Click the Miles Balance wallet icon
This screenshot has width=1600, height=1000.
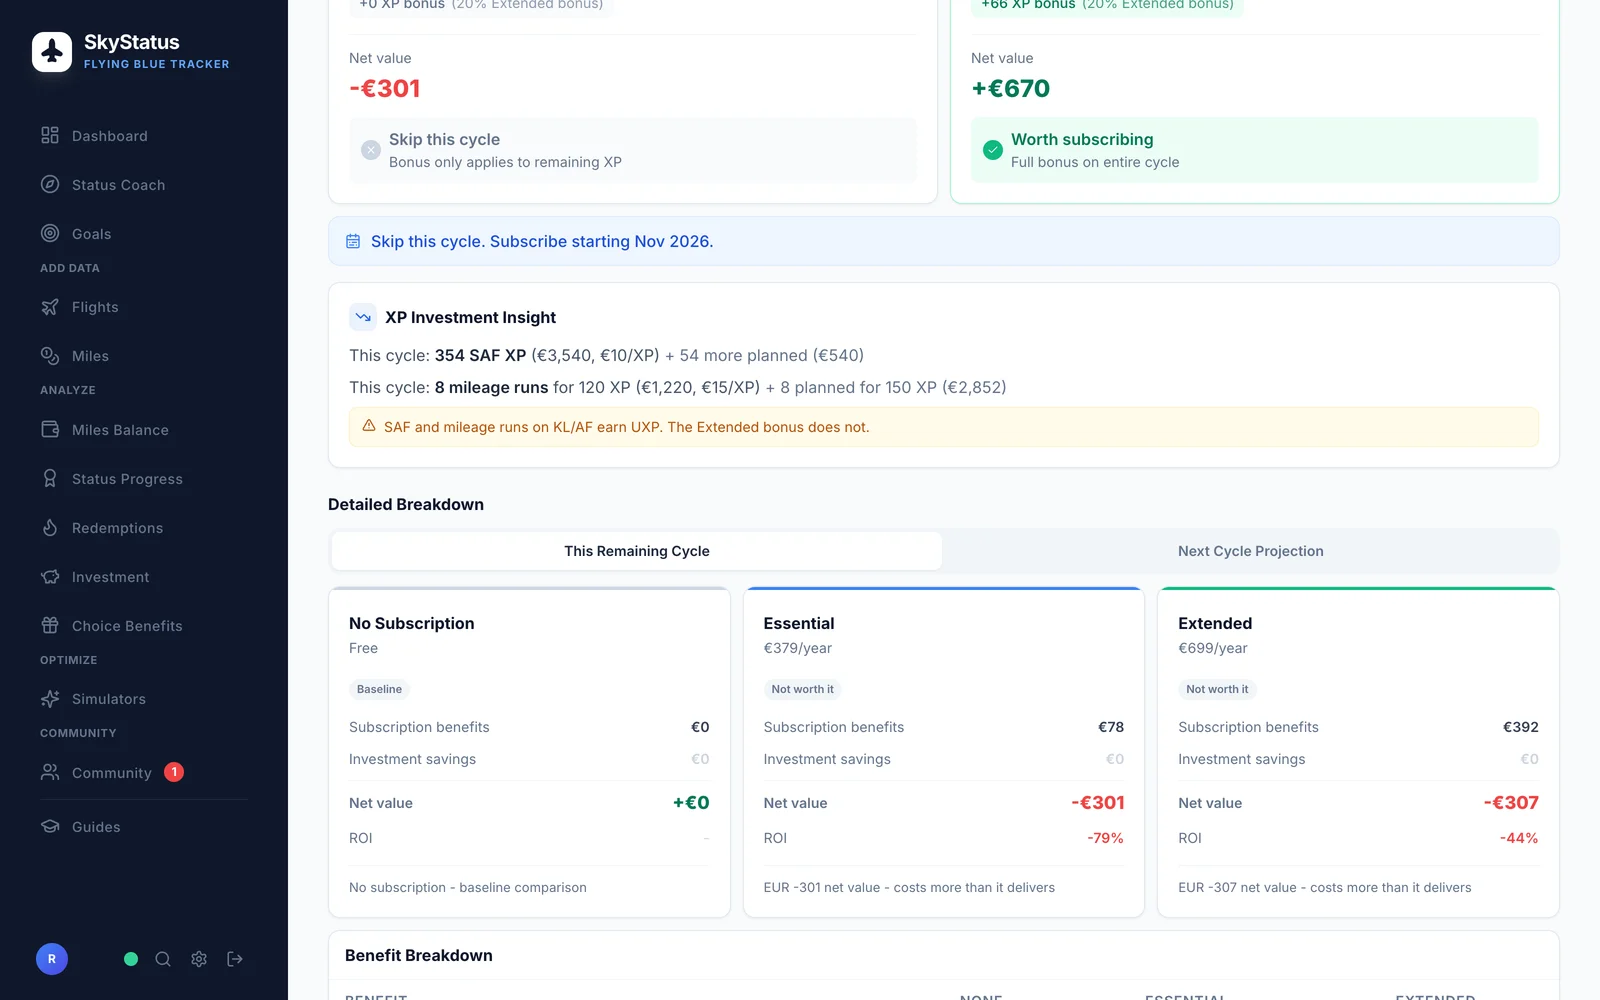coord(50,429)
